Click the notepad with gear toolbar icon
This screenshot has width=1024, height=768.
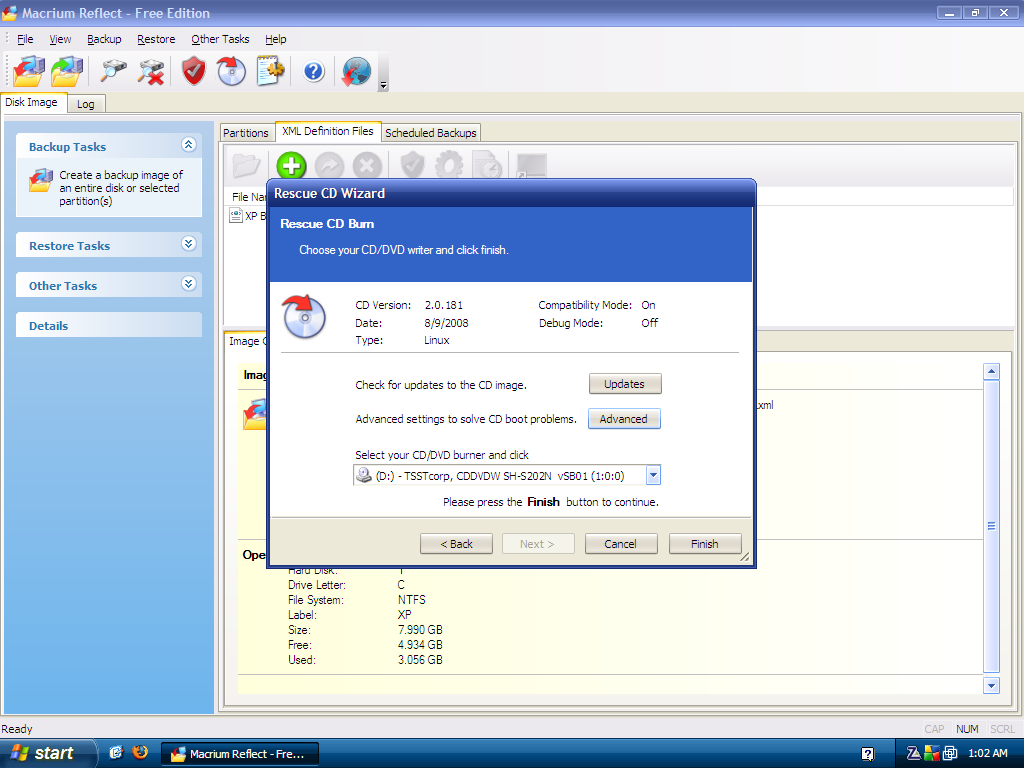pyautogui.click(x=270, y=71)
